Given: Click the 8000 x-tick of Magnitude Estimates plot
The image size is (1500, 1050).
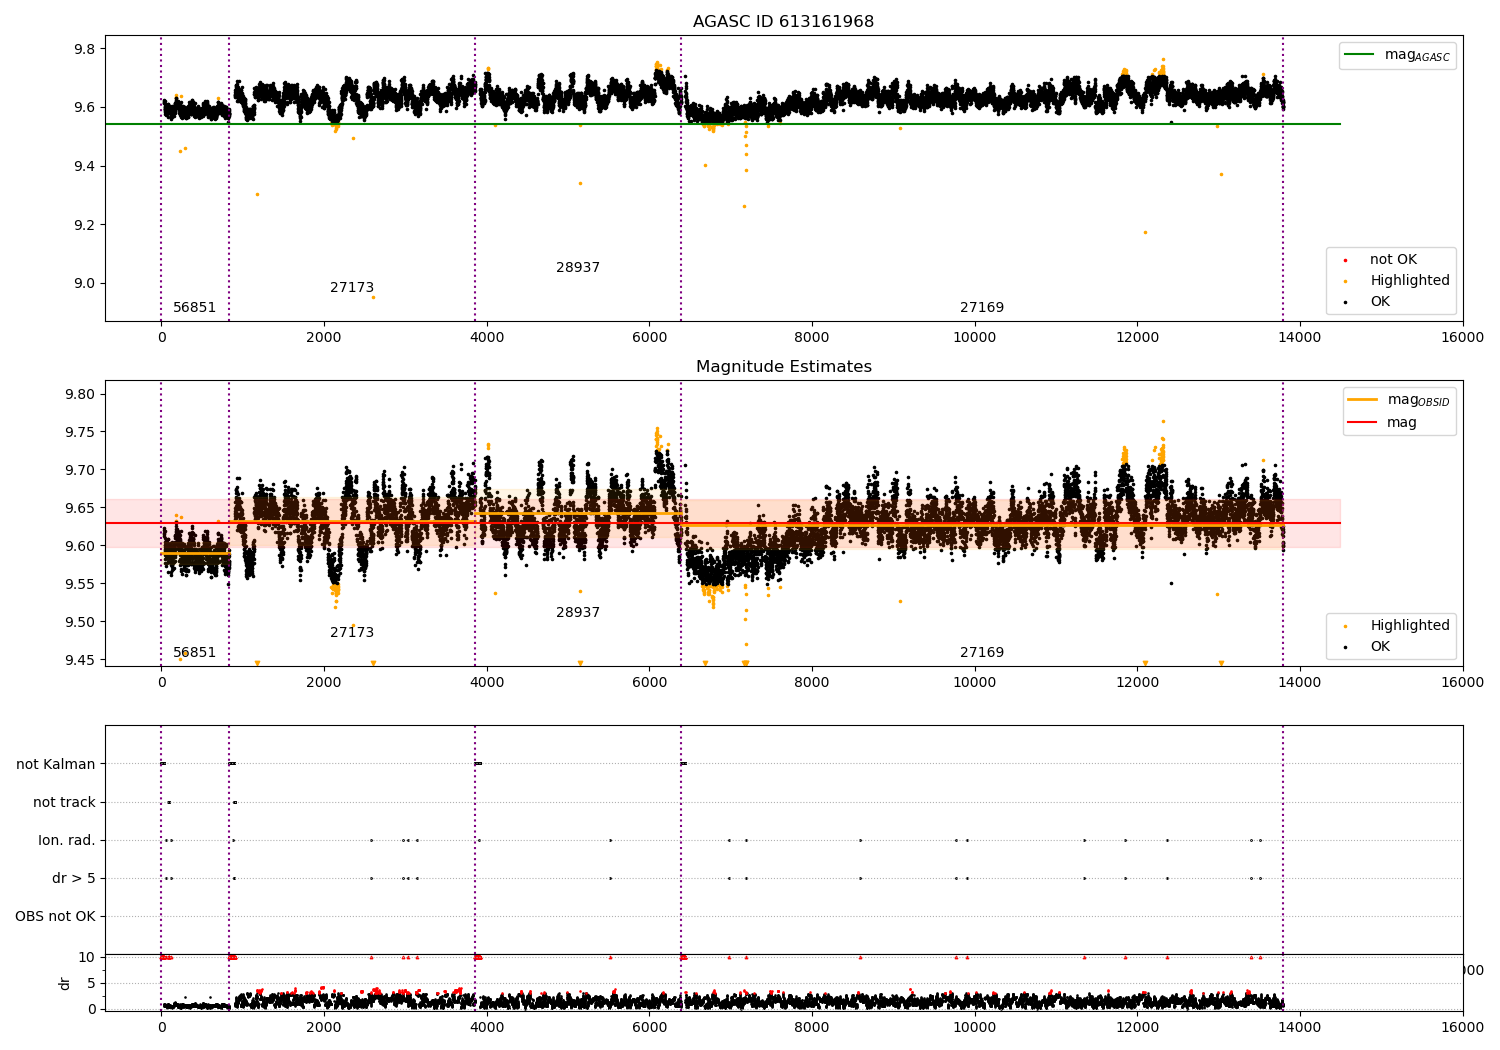Looking at the screenshot, I should point(812,683).
